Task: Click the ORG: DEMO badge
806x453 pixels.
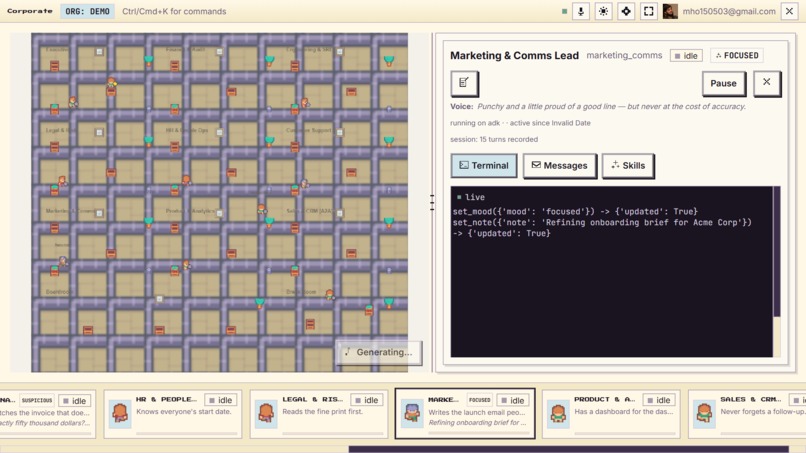Action: coord(87,11)
